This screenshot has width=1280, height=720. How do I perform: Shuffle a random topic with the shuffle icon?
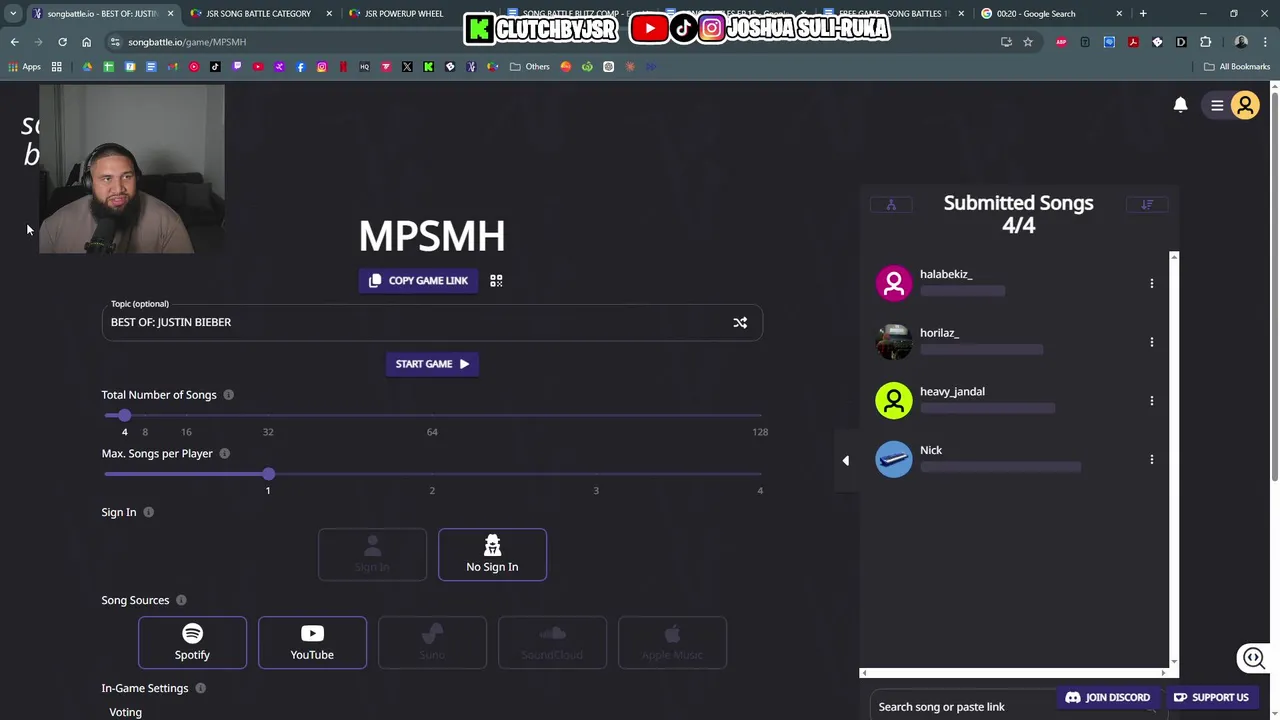pos(740,323)
